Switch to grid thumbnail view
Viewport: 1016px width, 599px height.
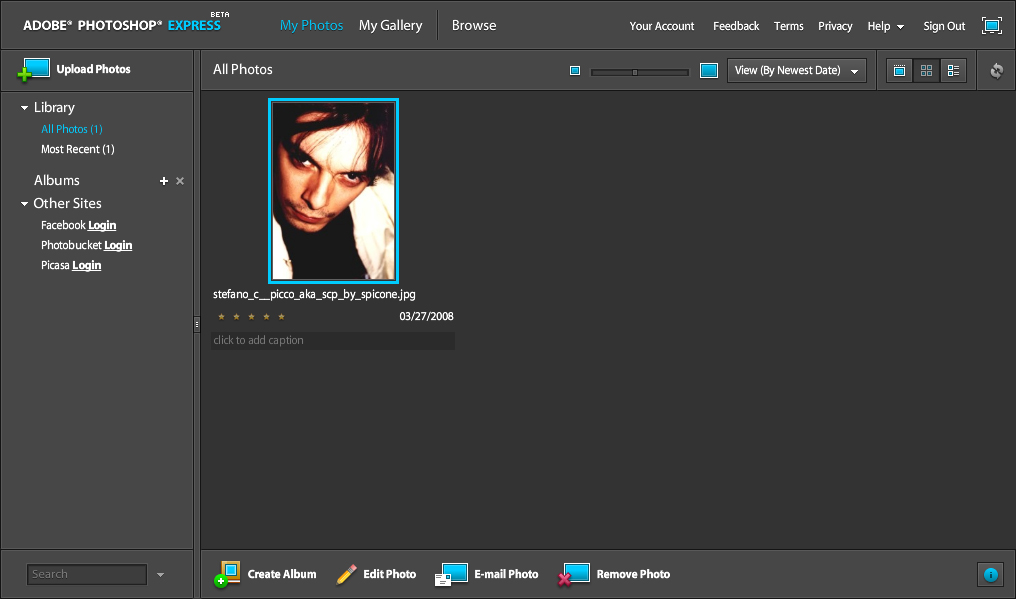point(927,71)
